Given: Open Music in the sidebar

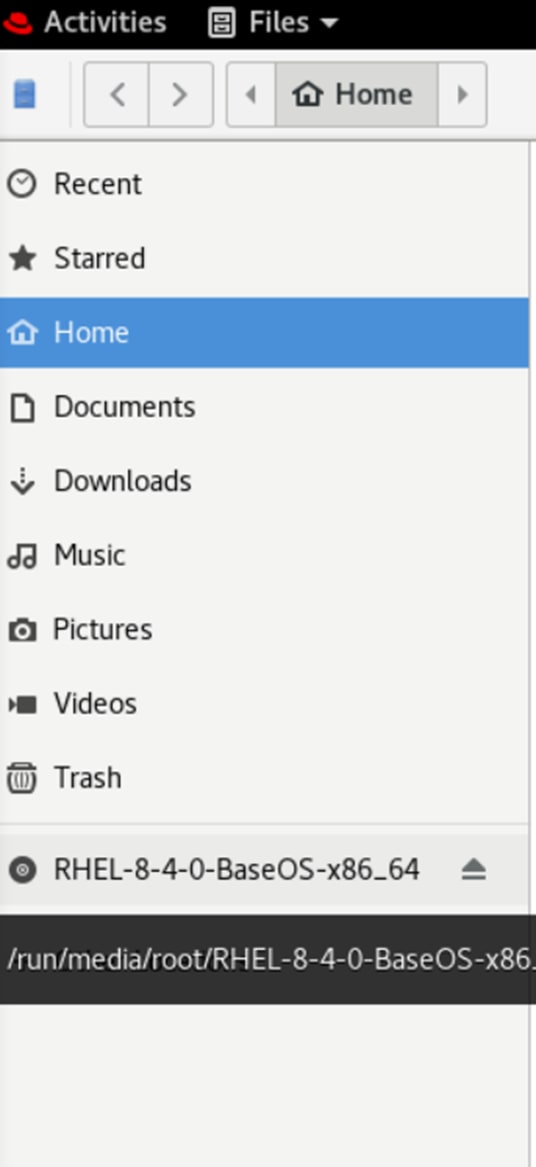Looking at the screenshot, I should 264,555.
